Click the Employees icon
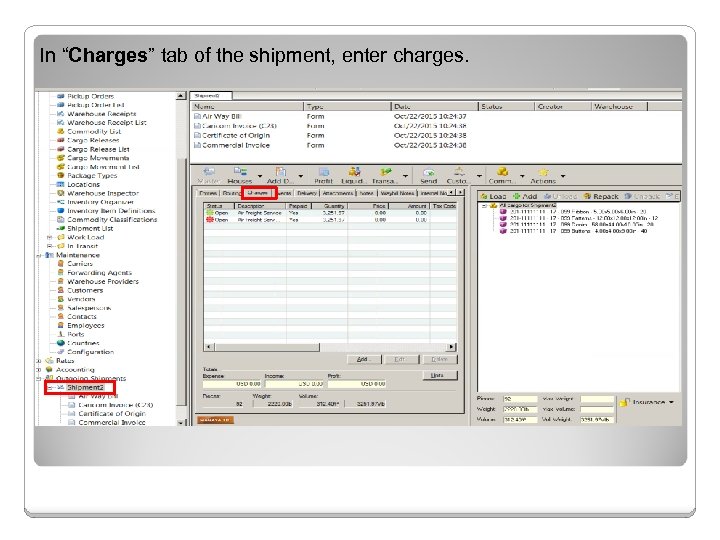The width and height of the screenshot is (720, 540). [x=60, y=325]
